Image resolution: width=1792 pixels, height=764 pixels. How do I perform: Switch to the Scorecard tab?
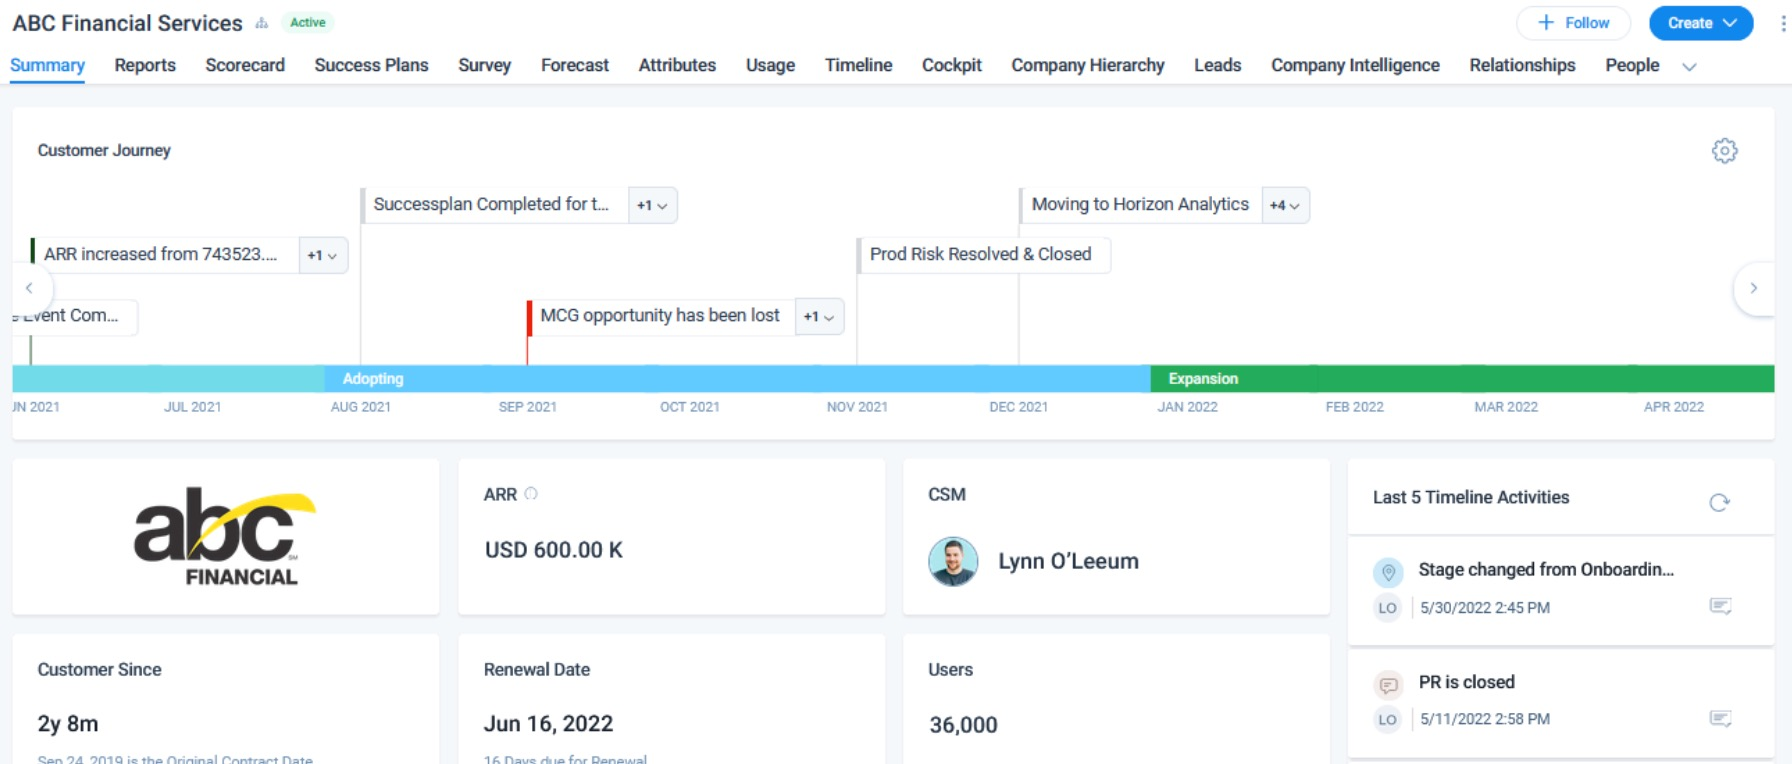(245, 65)
